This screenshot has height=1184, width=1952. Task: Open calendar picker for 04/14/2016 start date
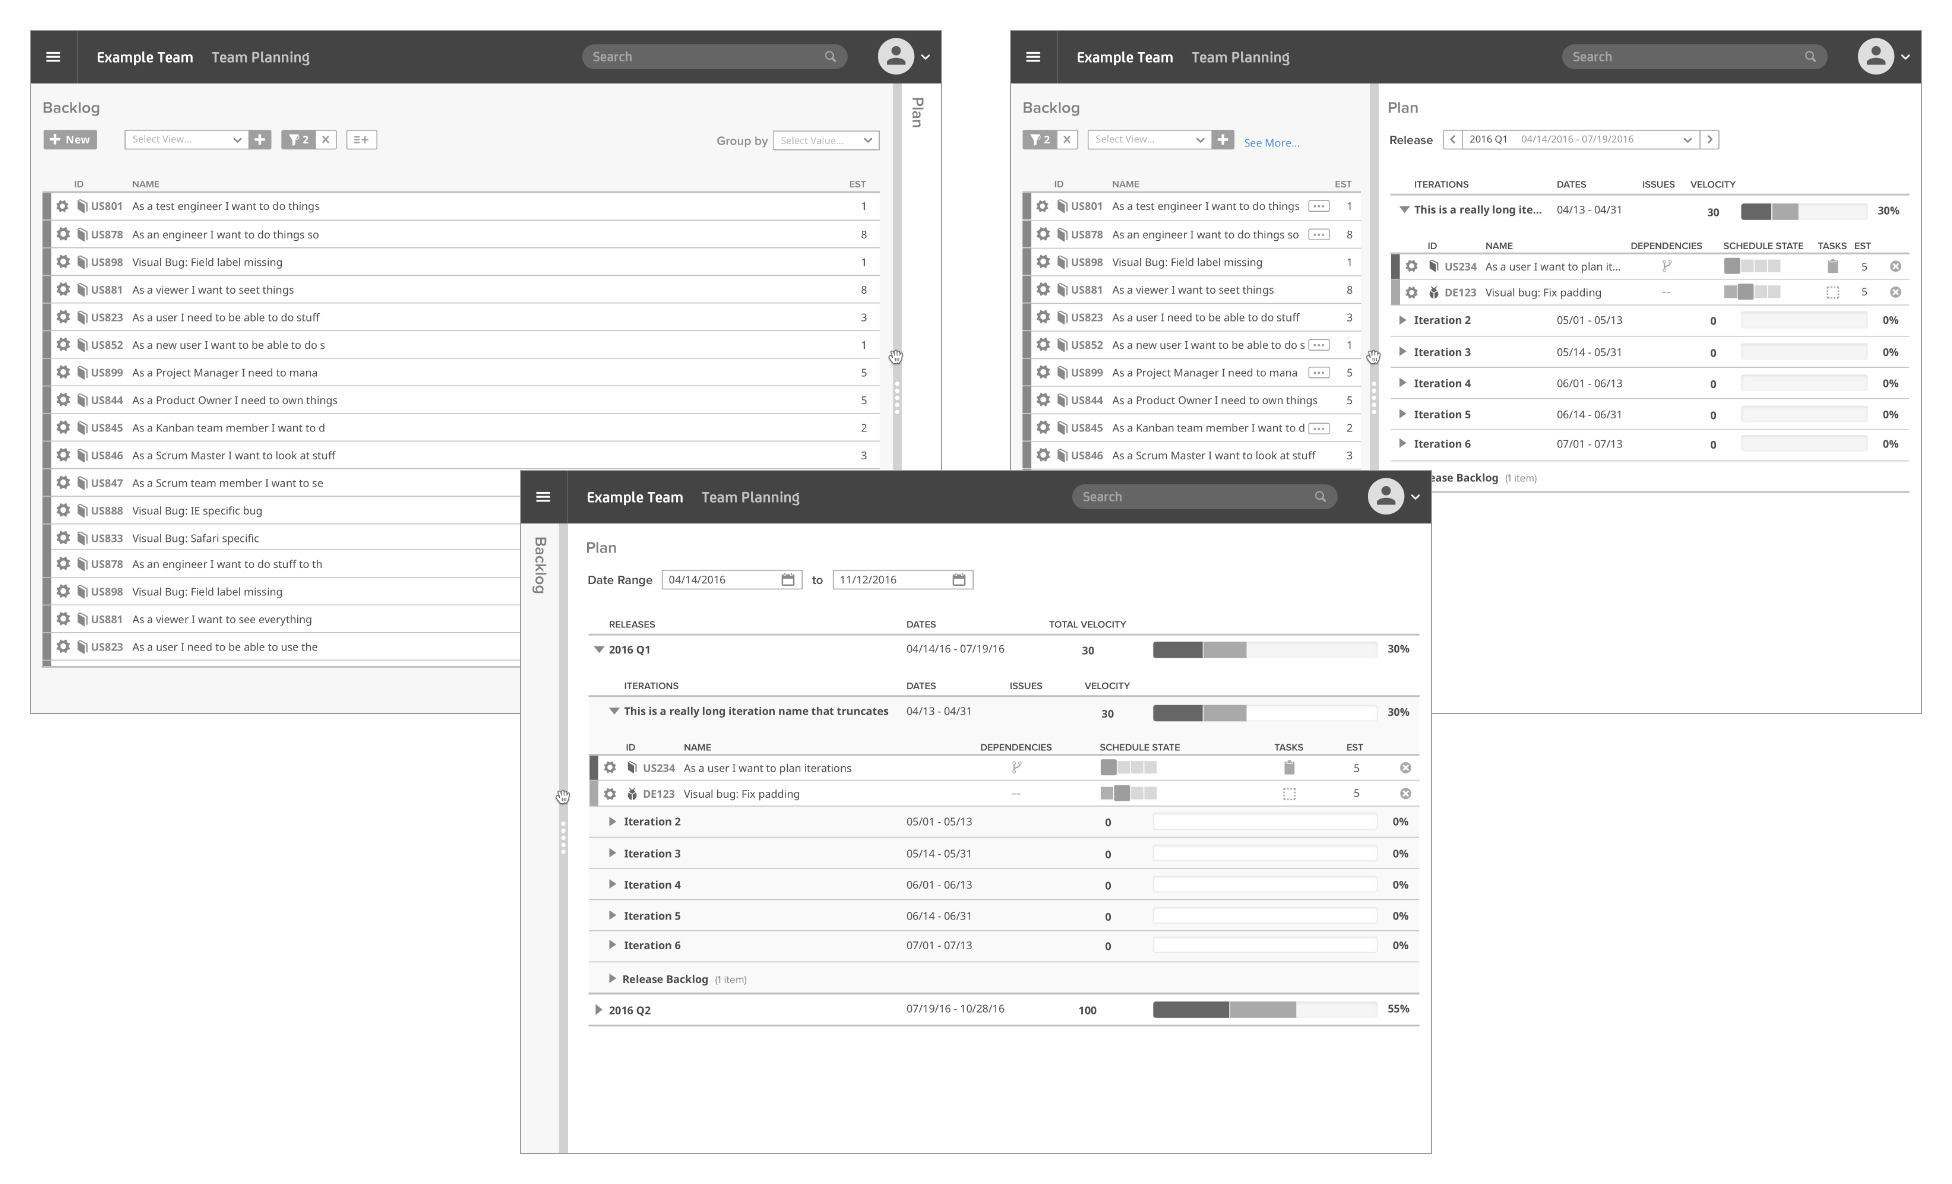(788, 580)
